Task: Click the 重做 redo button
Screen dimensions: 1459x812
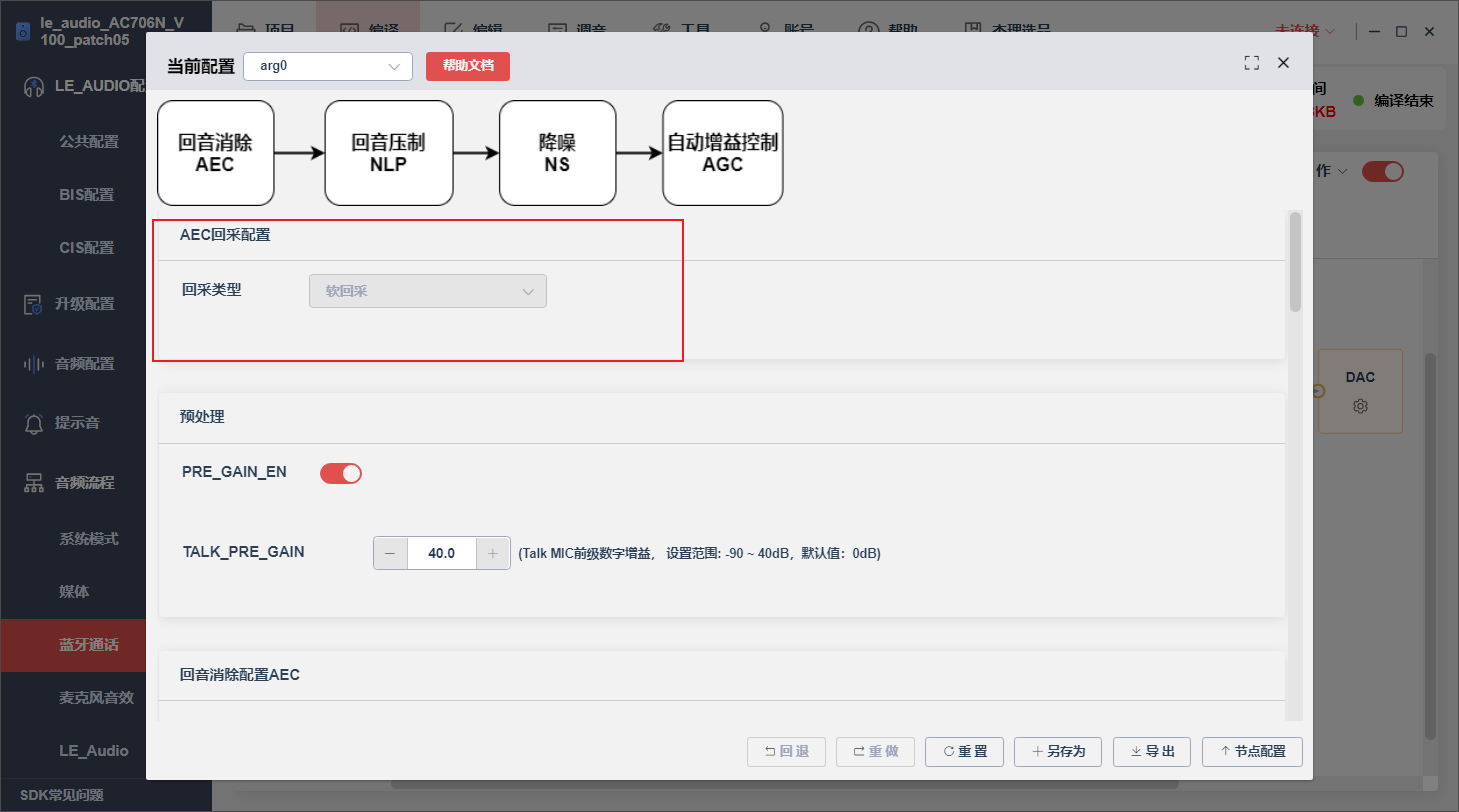Action: (x=875, y=752)
